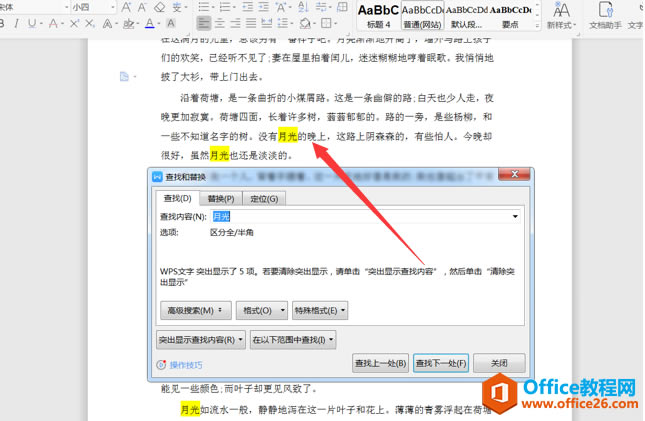Increase font size with the grow font icon
The width and height of the screenshot is (645, 421).
click(126, 7)
